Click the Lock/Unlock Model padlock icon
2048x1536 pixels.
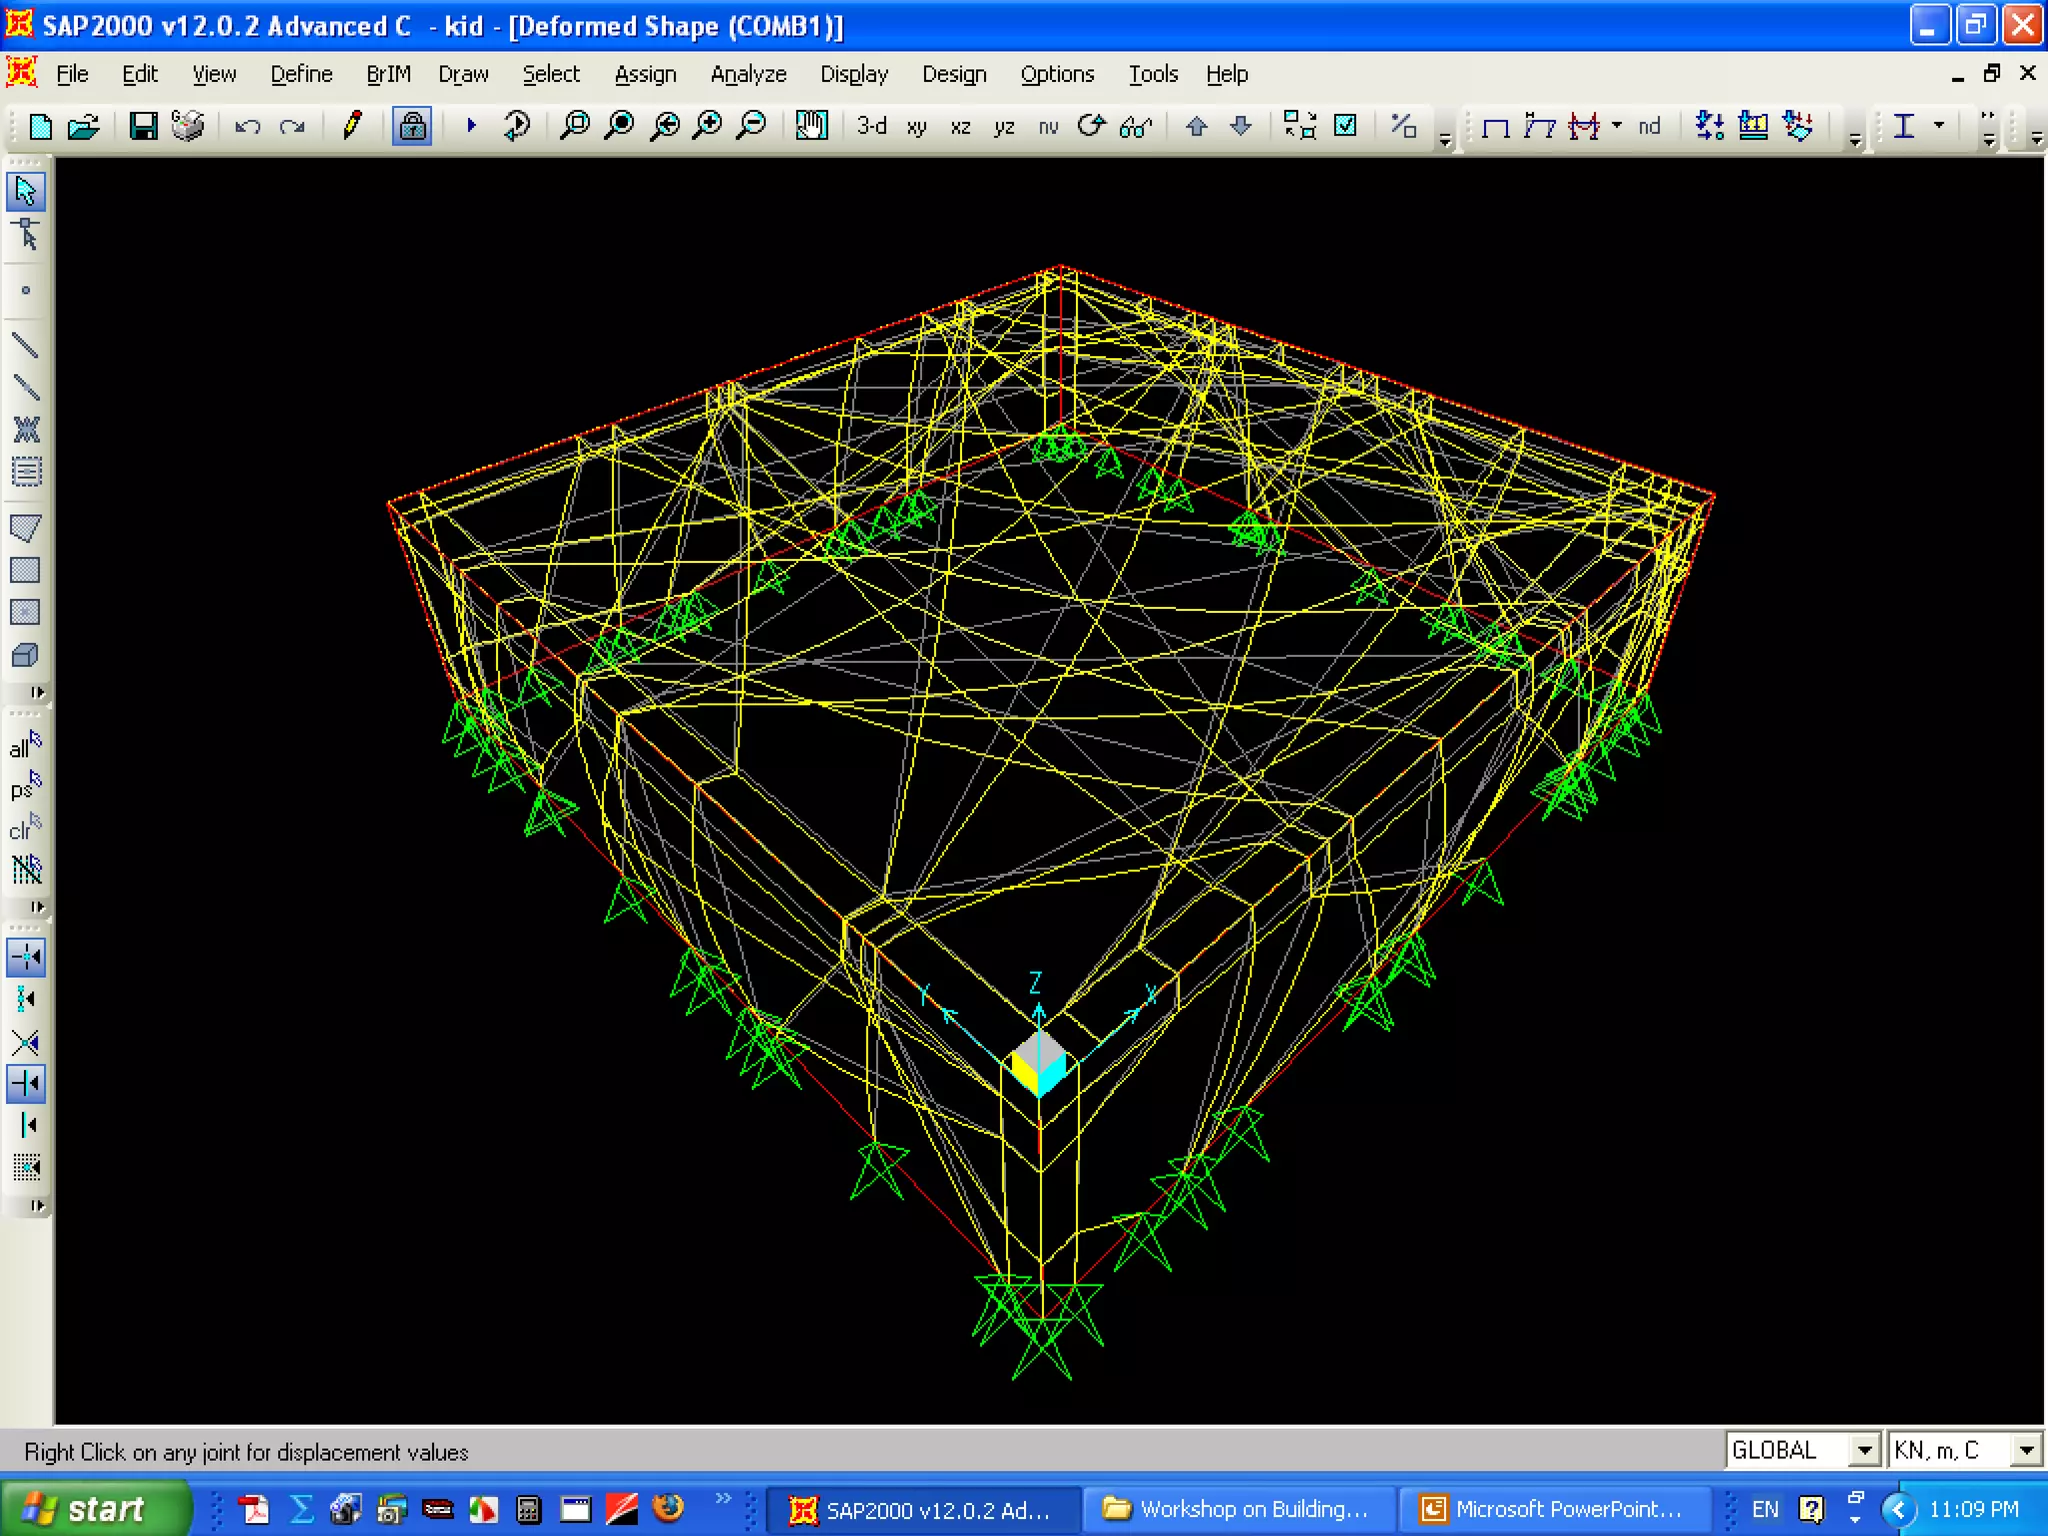pyautogui.click(x=412, y=126)
